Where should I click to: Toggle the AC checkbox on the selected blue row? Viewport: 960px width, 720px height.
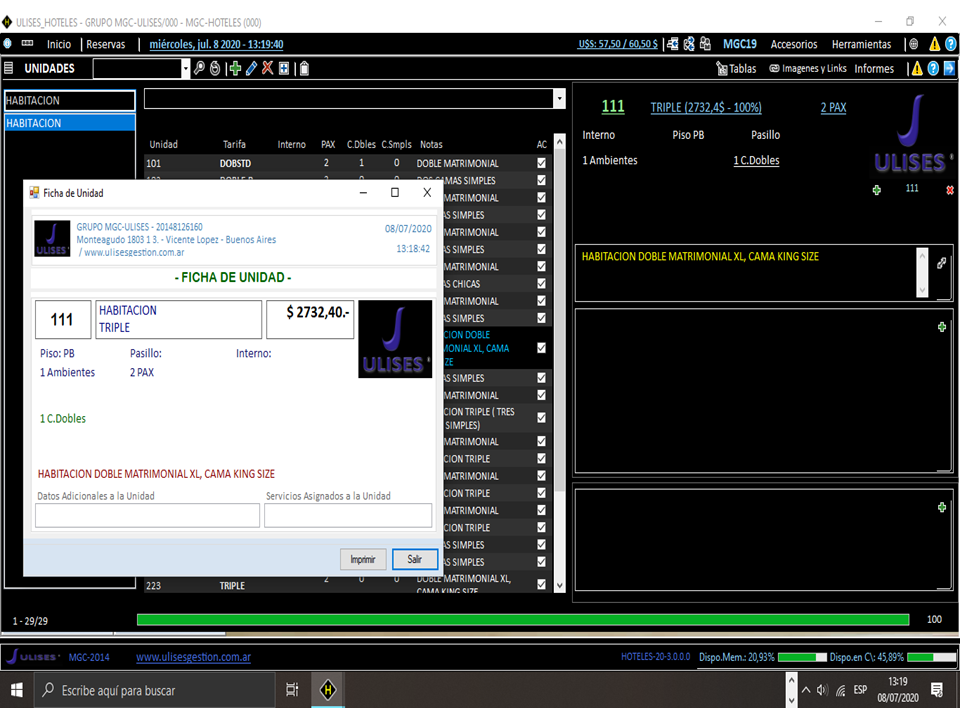[x=541, y=347]
